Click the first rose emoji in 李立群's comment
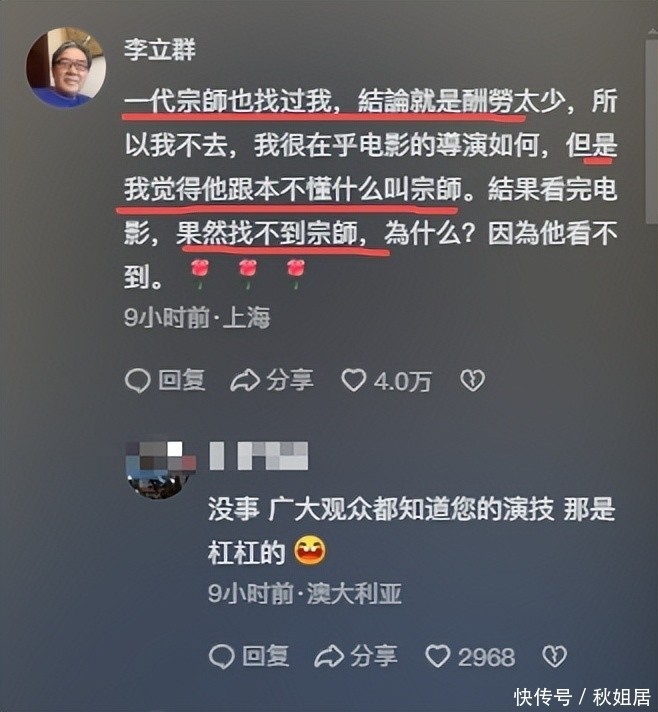Screen dimensions: 658x712 (x=199, y=274)
